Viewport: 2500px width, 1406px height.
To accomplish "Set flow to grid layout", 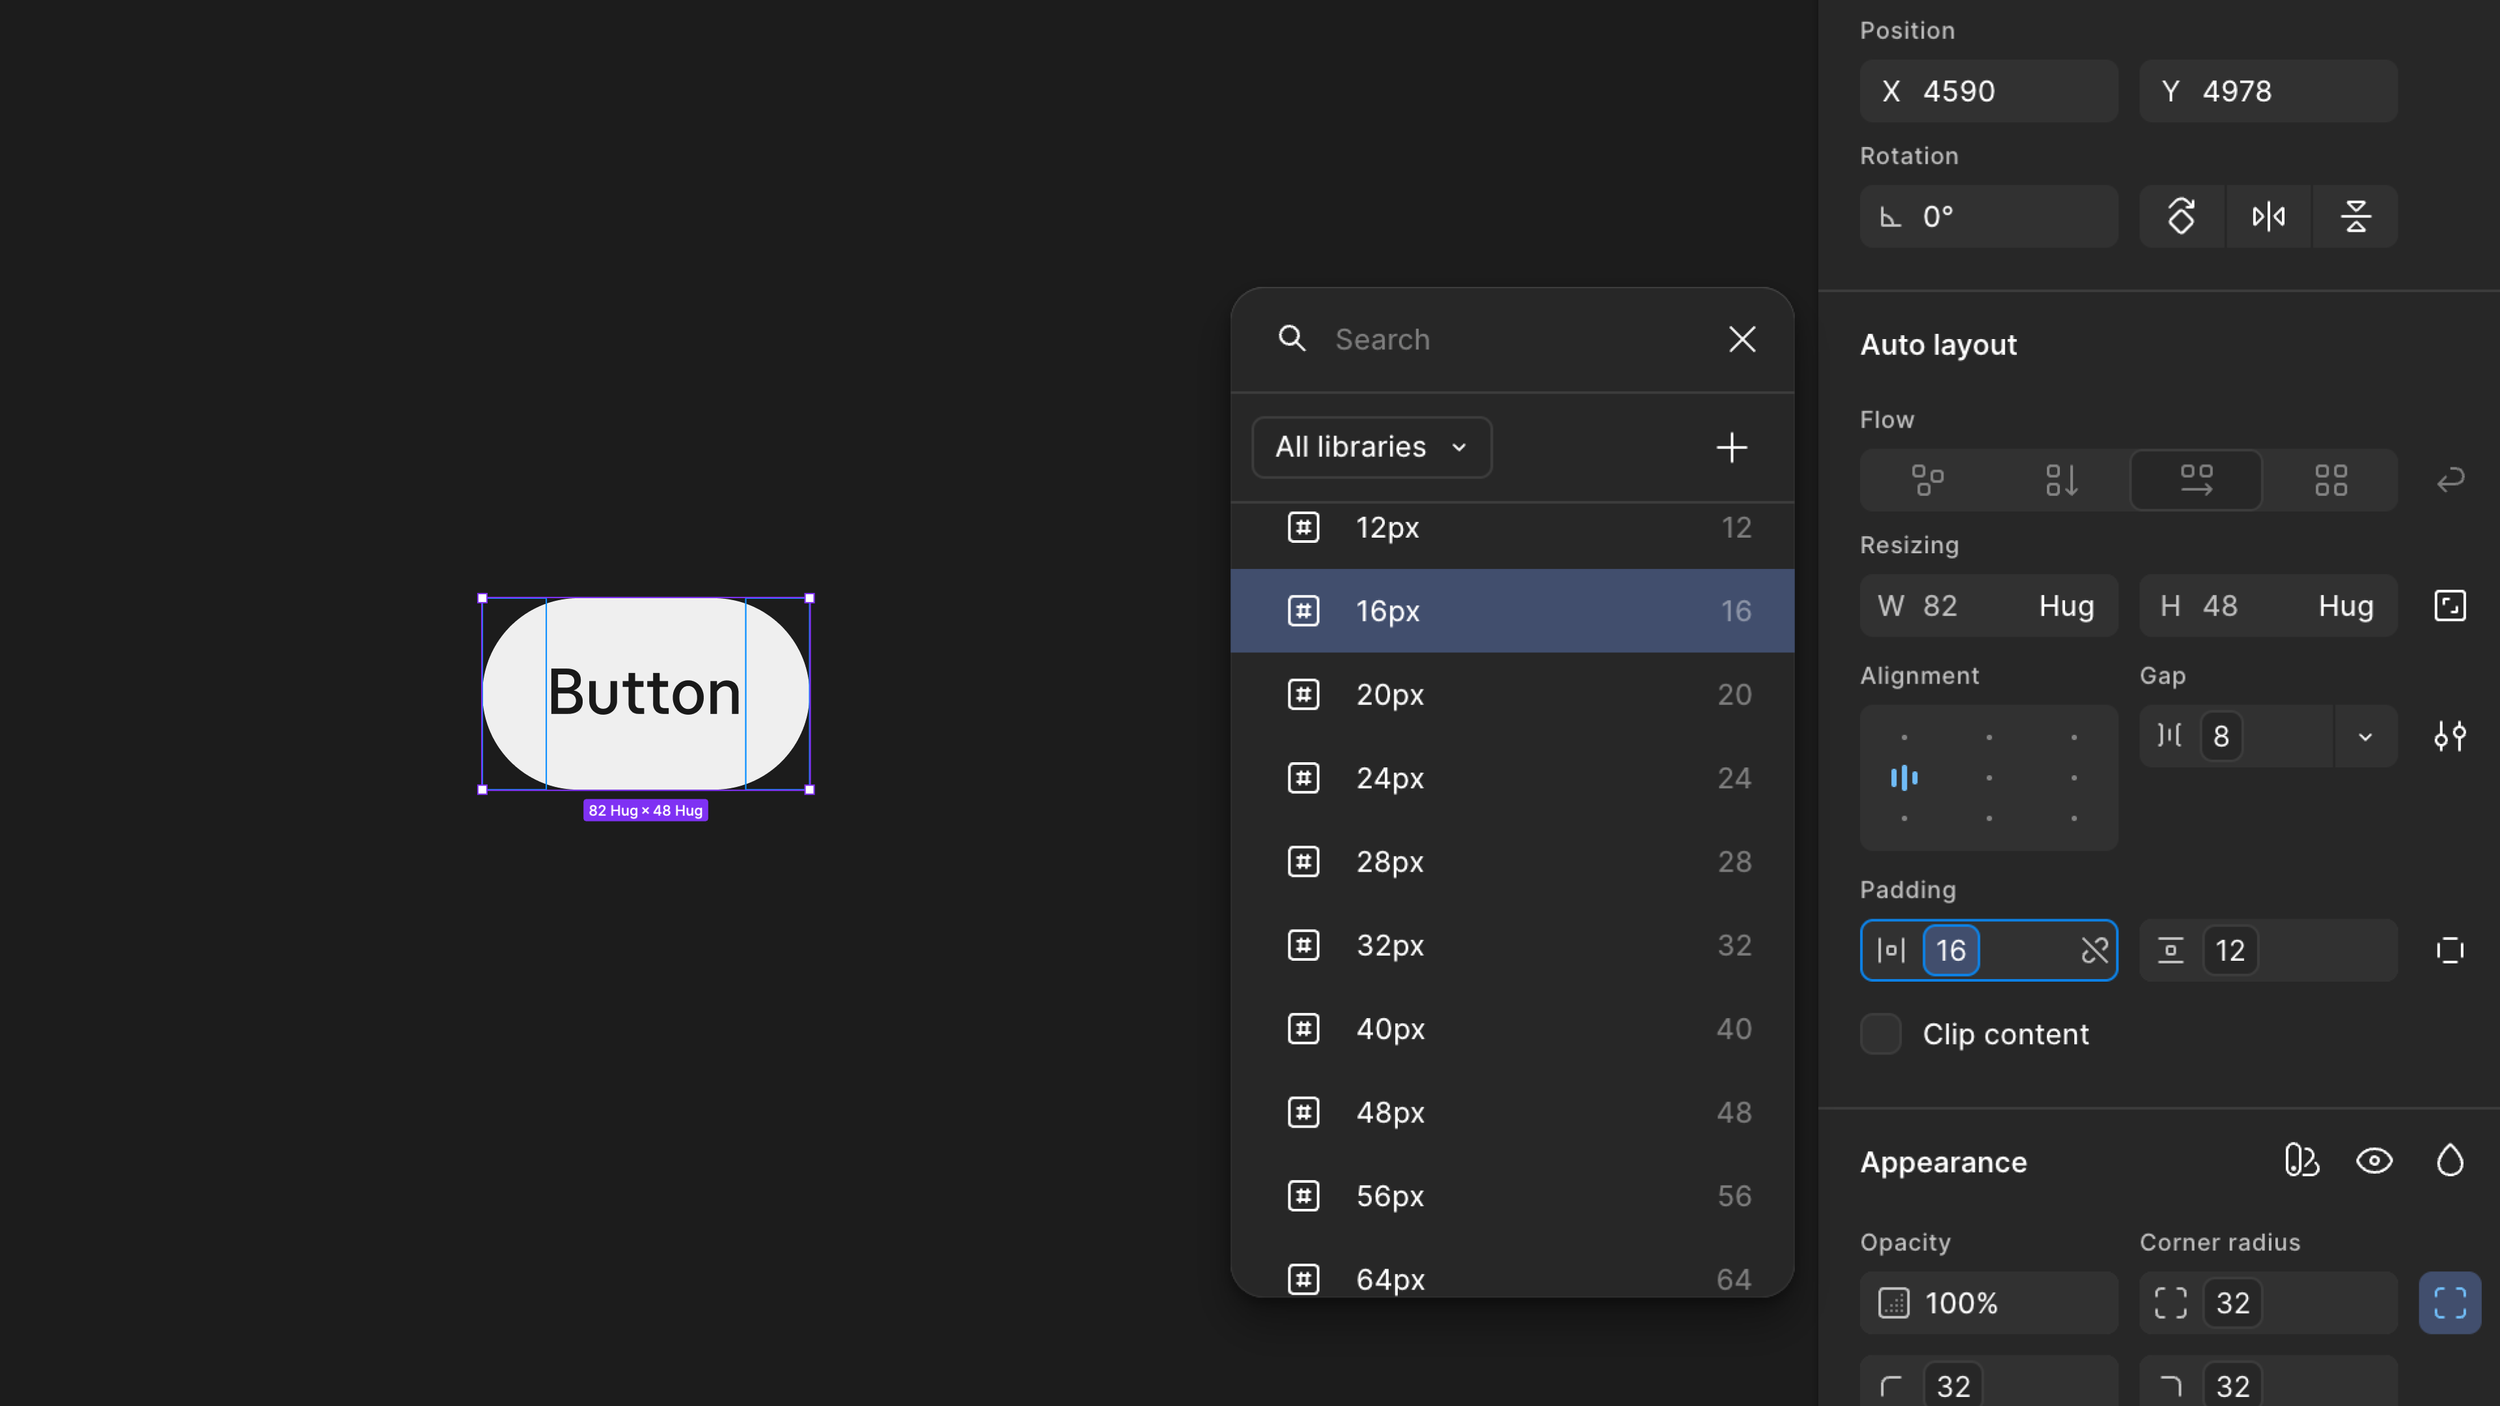I will (2330, 480).
